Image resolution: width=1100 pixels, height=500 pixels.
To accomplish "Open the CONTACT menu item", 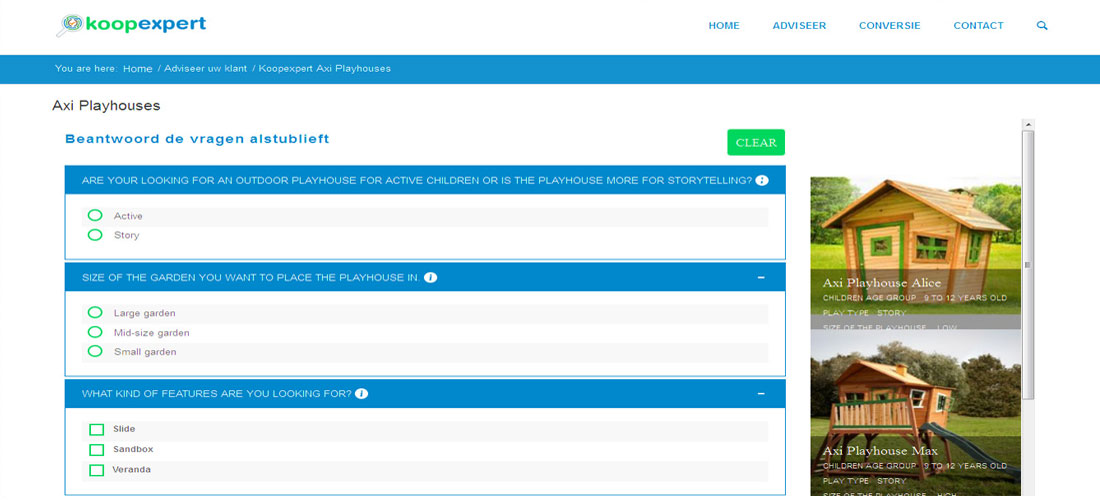I will [978, 26].
